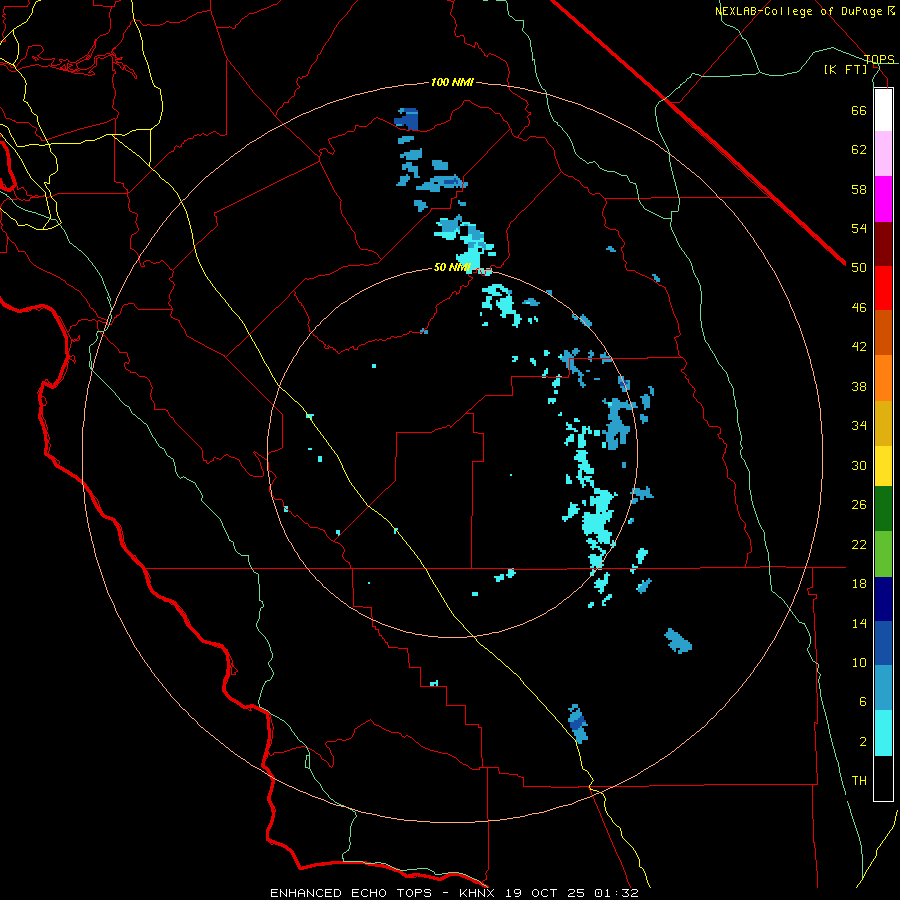
Task: Click the dark orange 46 kft swatch
Action: tap(883, 333)
